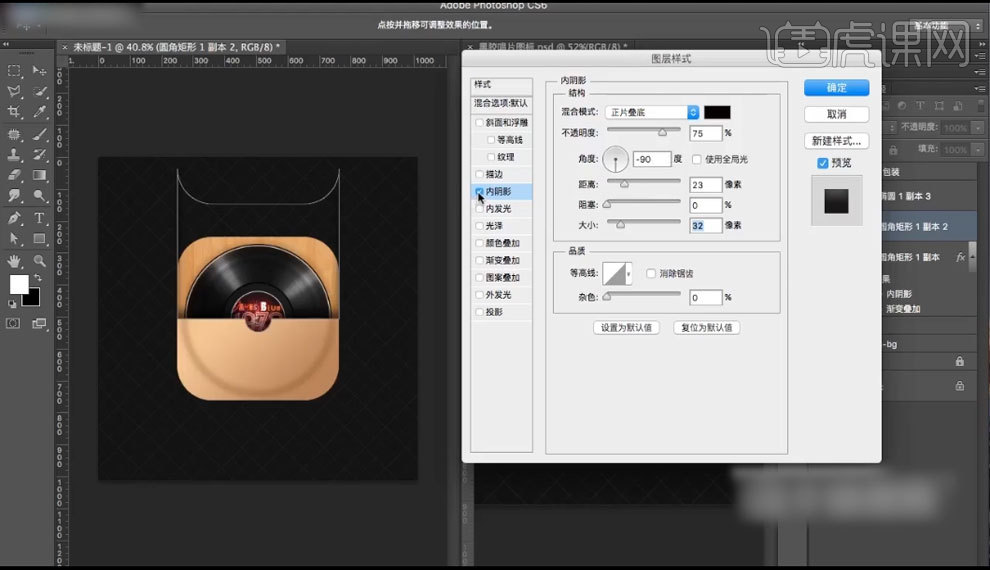Viewport: 990px width, 570px height.
Task: Click 复位为默认值 button
Action: pyautogui.click(x=707, y=328)
